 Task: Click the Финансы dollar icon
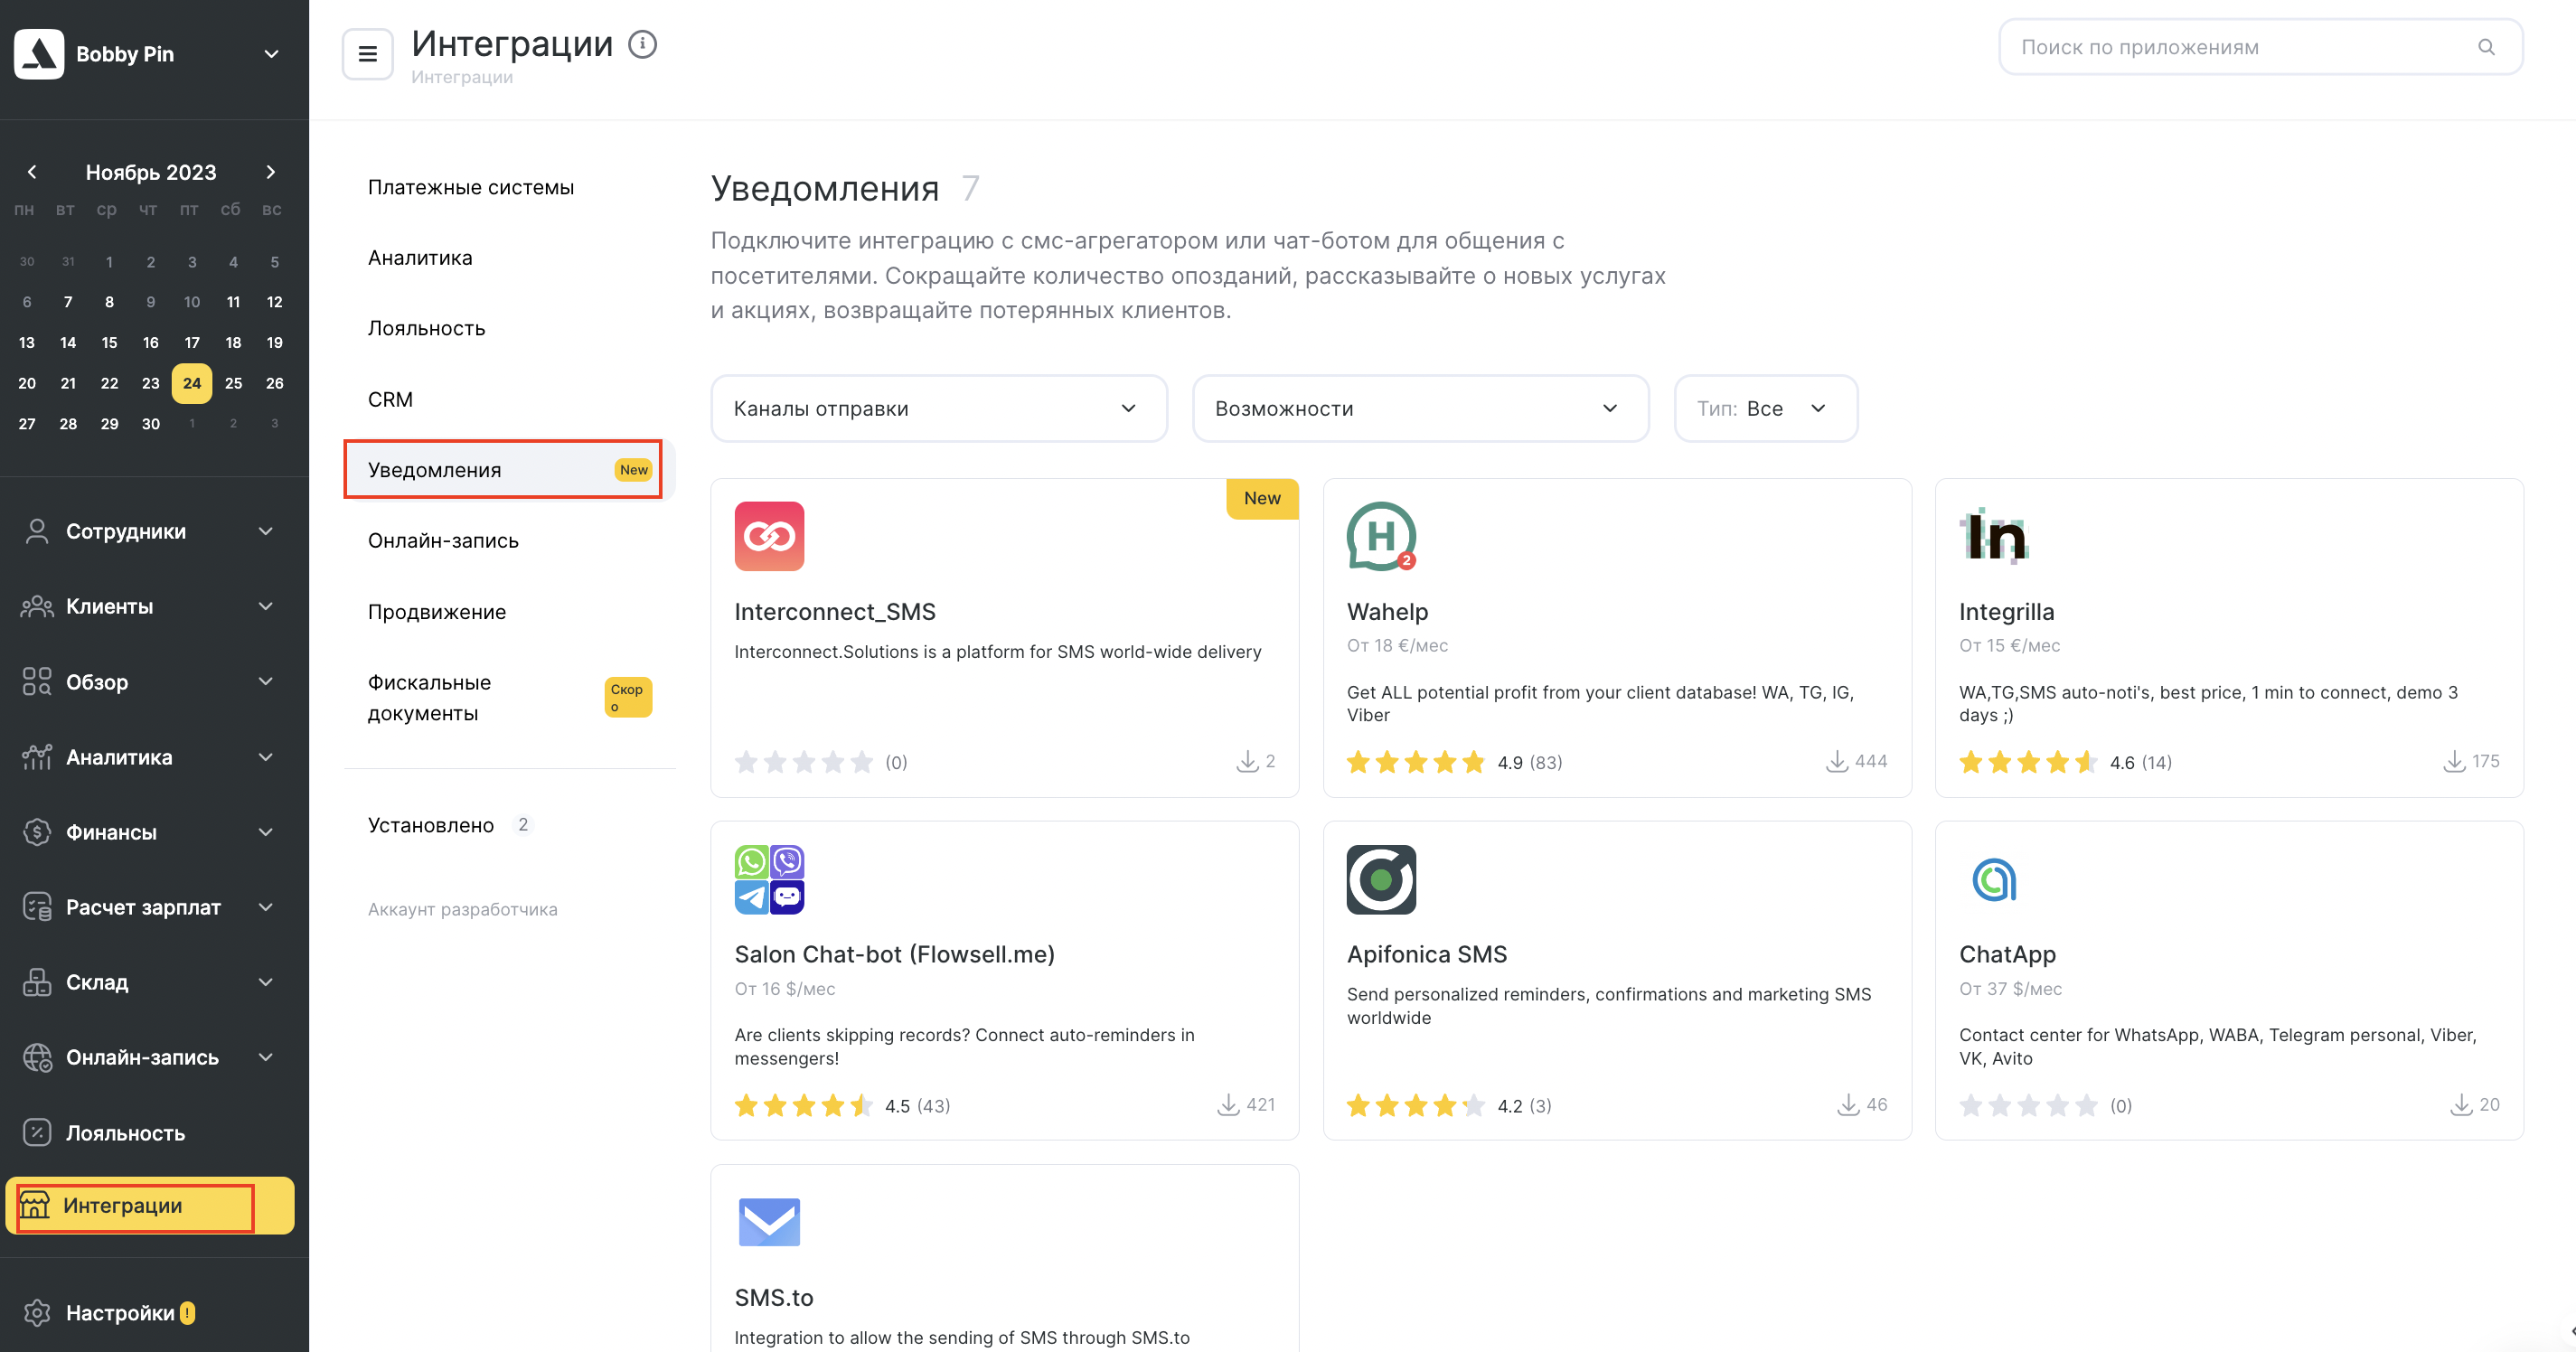(x=37, y=832)
